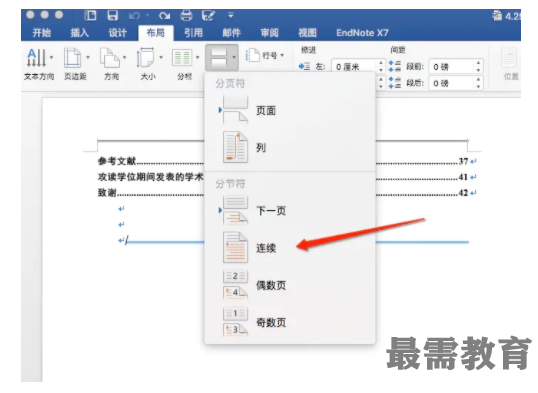Image resolution: width=538 pixels, height=393 pixels.
Task: Click the Print icon in title bar
Action: coord(186,15)
